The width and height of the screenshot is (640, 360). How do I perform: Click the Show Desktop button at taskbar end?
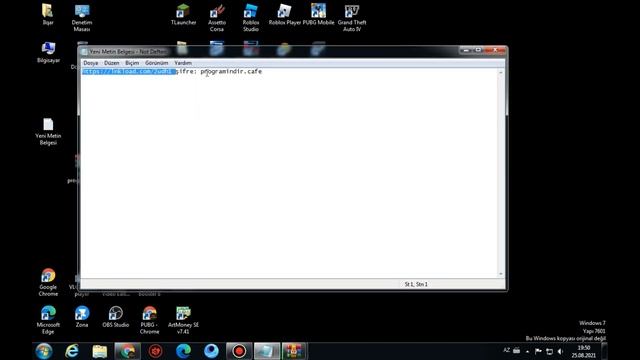604,351
